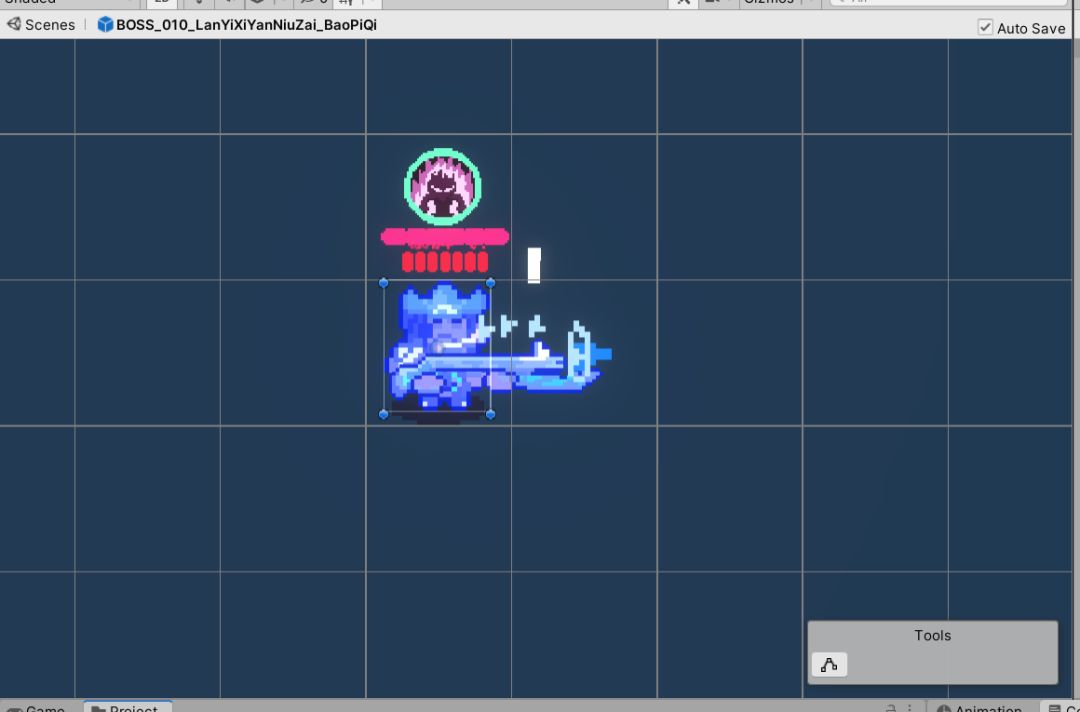Select the red segmented bar sprite

click(x=445, y=262)
